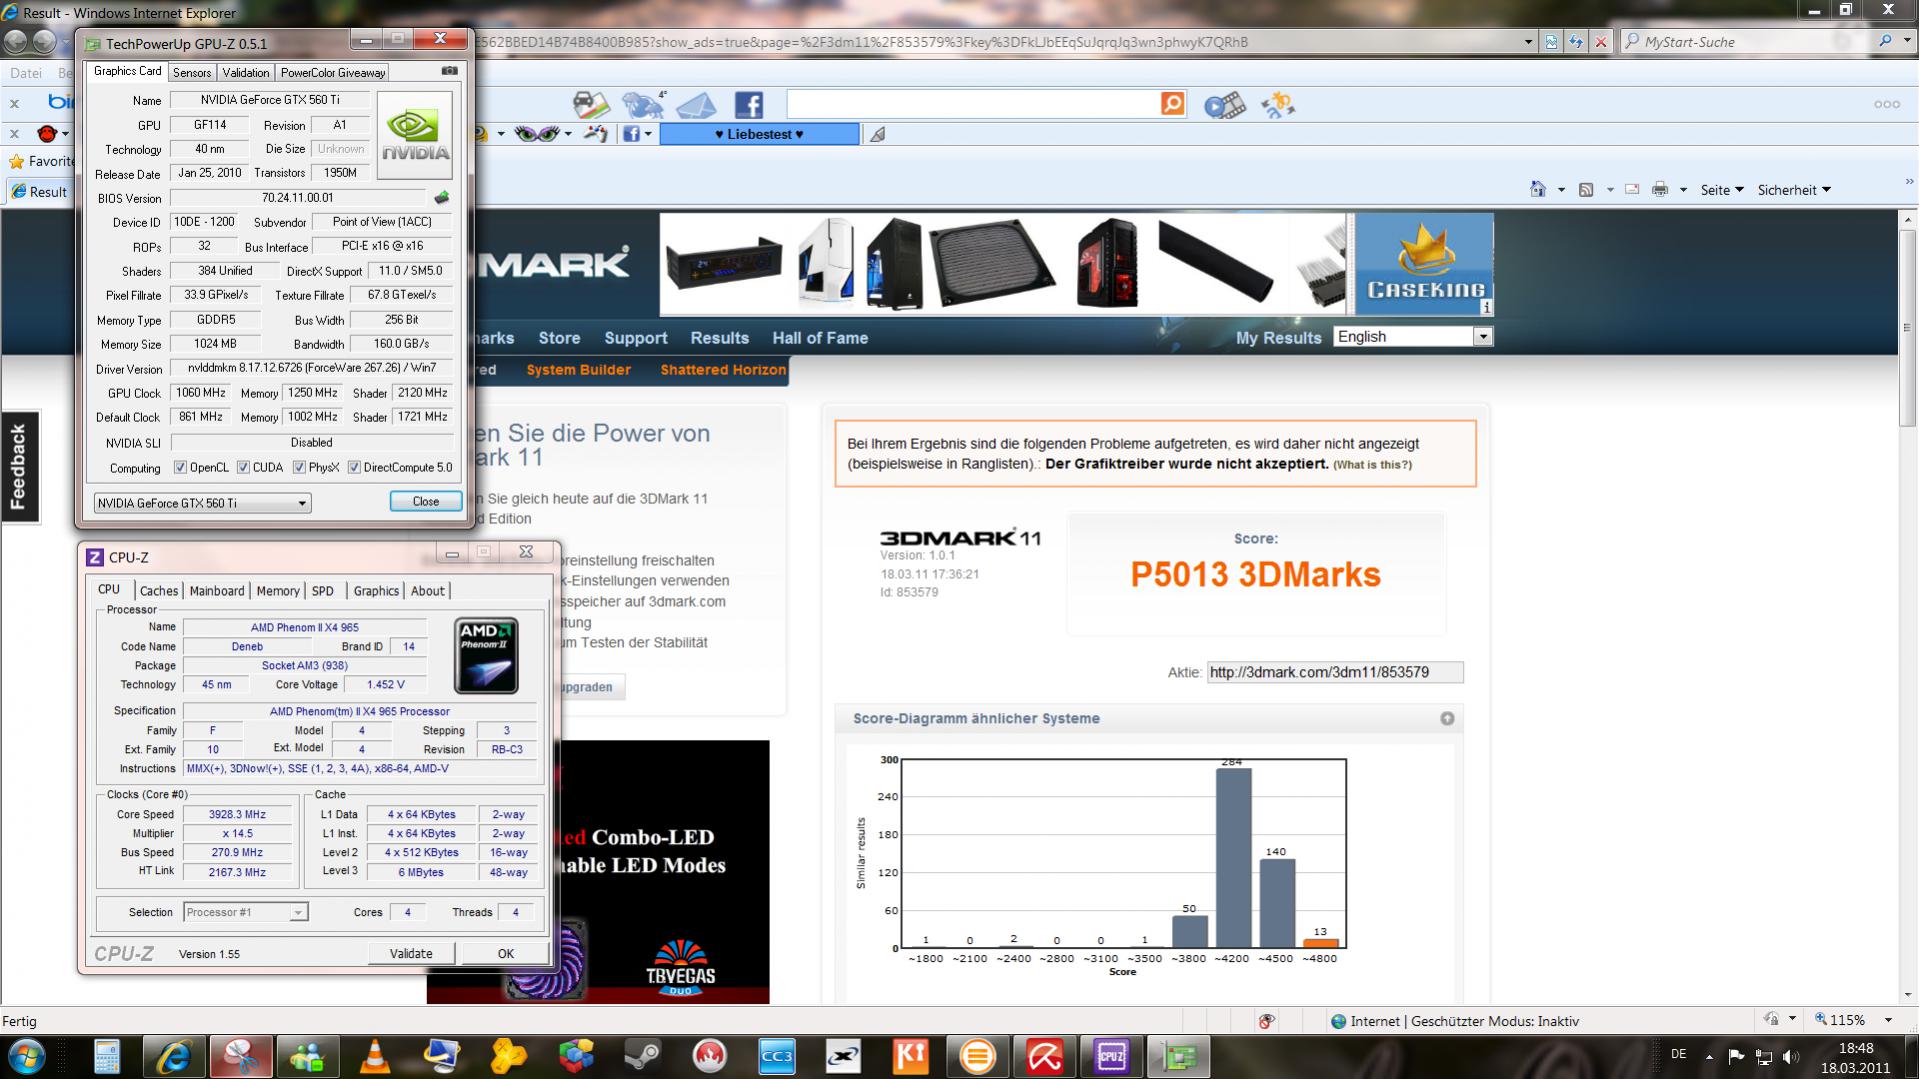Image resolution: width=1919 pixels, height=1079 pixels.
Task: Click BIOS save chip icon in GPU-Z
Action: (441, 198)
